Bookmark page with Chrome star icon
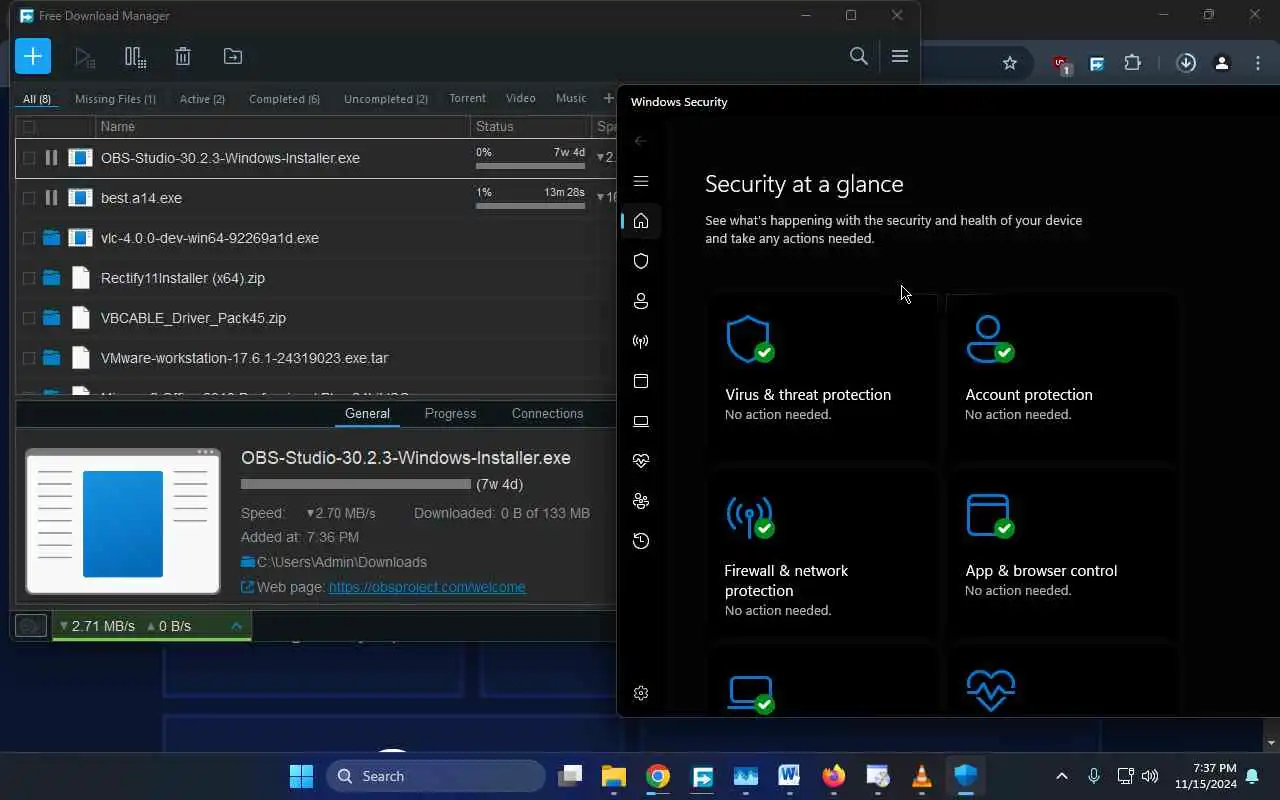1280x800 pixels. click(x=1010, y=63)
